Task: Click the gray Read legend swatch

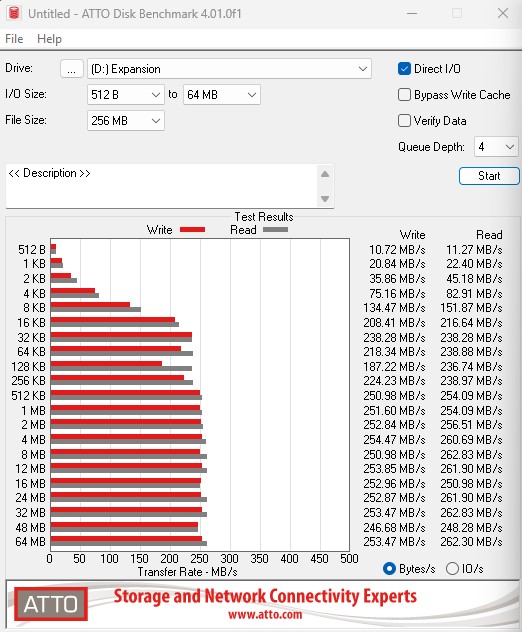Action: click(275, 230)
